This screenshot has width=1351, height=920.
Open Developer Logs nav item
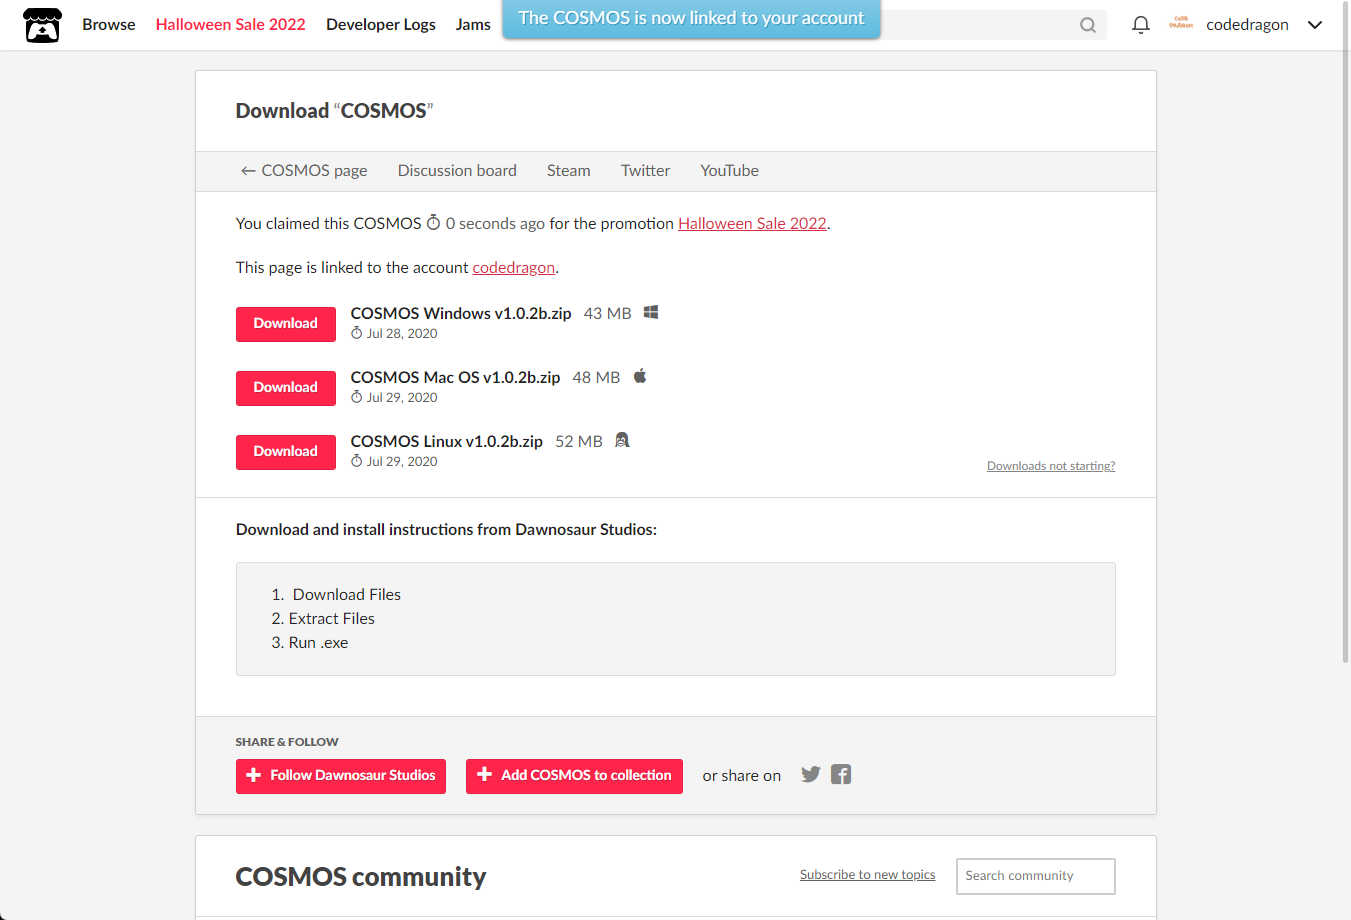[x=381, y=24]
